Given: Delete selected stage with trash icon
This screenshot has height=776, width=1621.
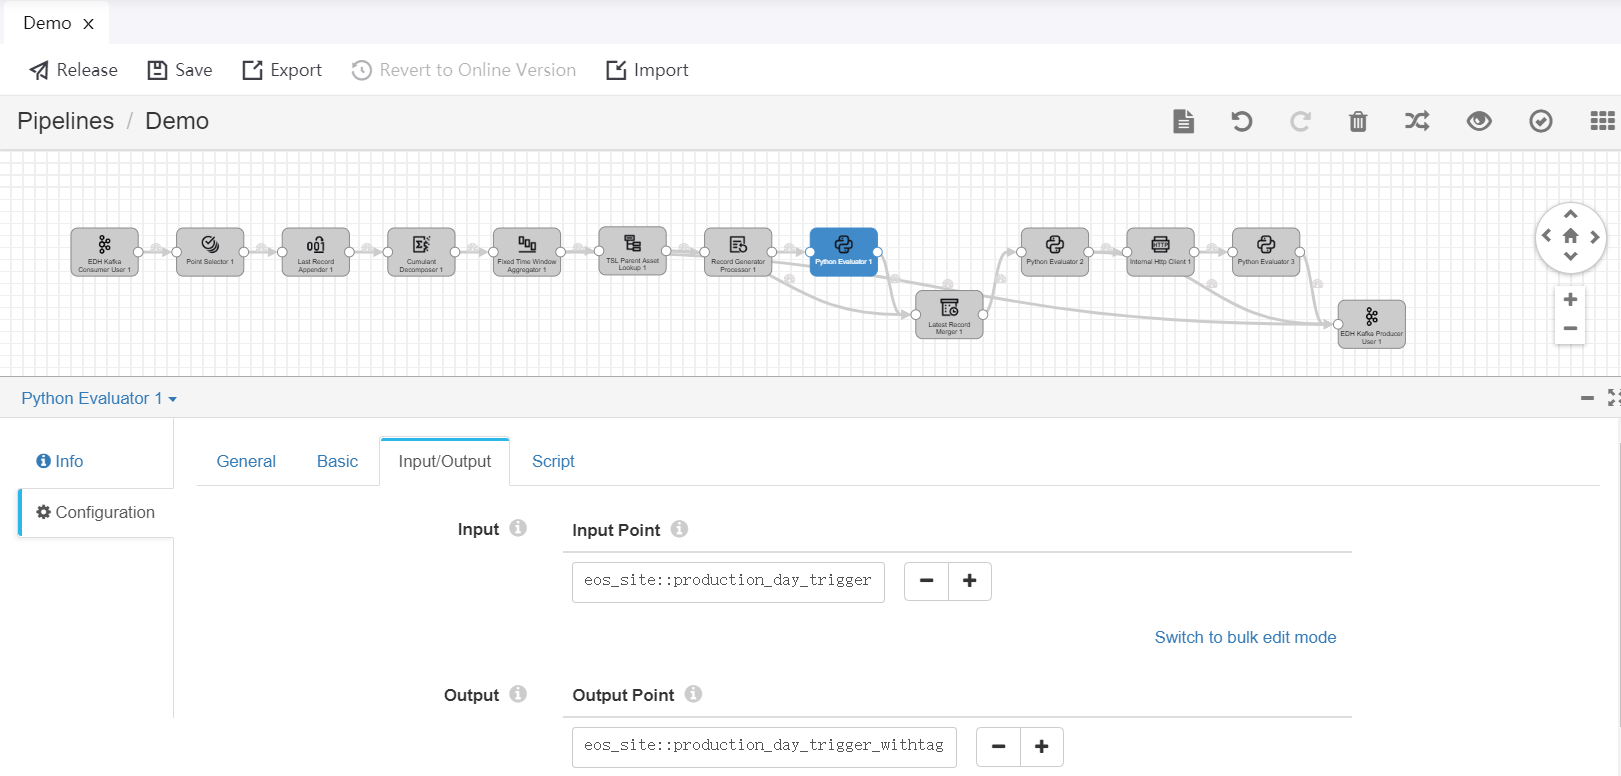Looking at the screenshot, I should (1358, 121).
